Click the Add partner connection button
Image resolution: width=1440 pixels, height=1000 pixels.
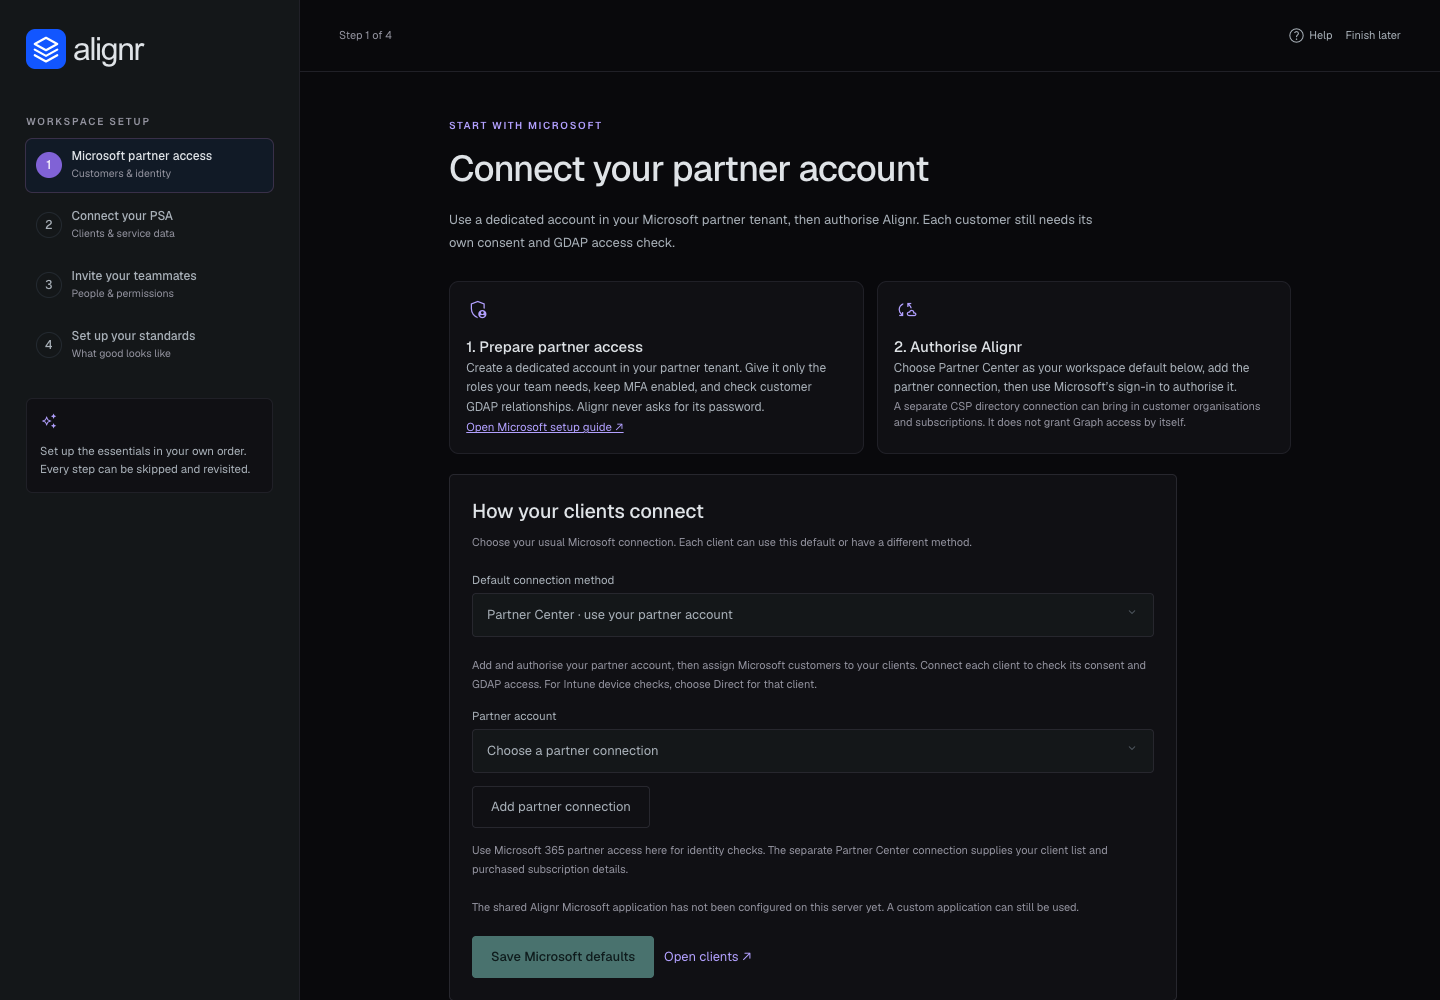(561, 807)
